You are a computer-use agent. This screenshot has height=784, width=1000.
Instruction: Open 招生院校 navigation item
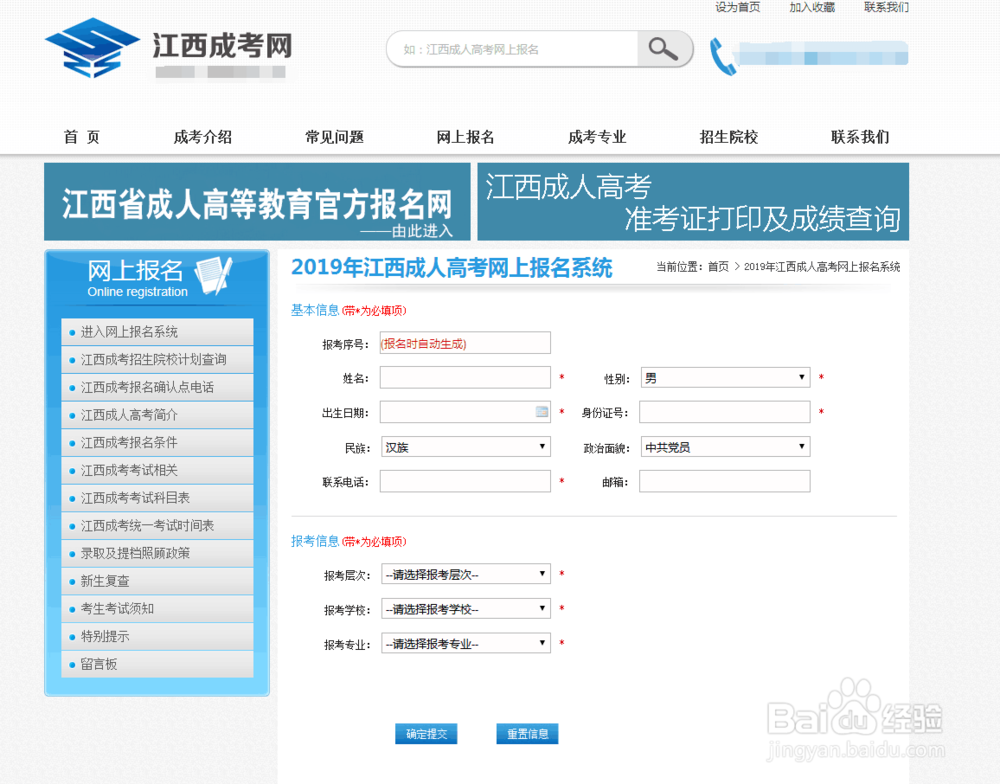728,137
